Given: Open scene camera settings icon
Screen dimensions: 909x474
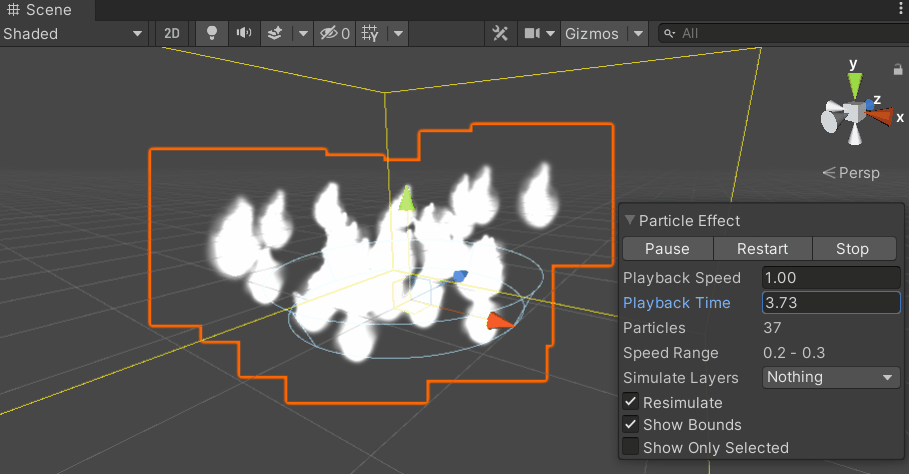Looking at the screenshot, I should point(532,34).
